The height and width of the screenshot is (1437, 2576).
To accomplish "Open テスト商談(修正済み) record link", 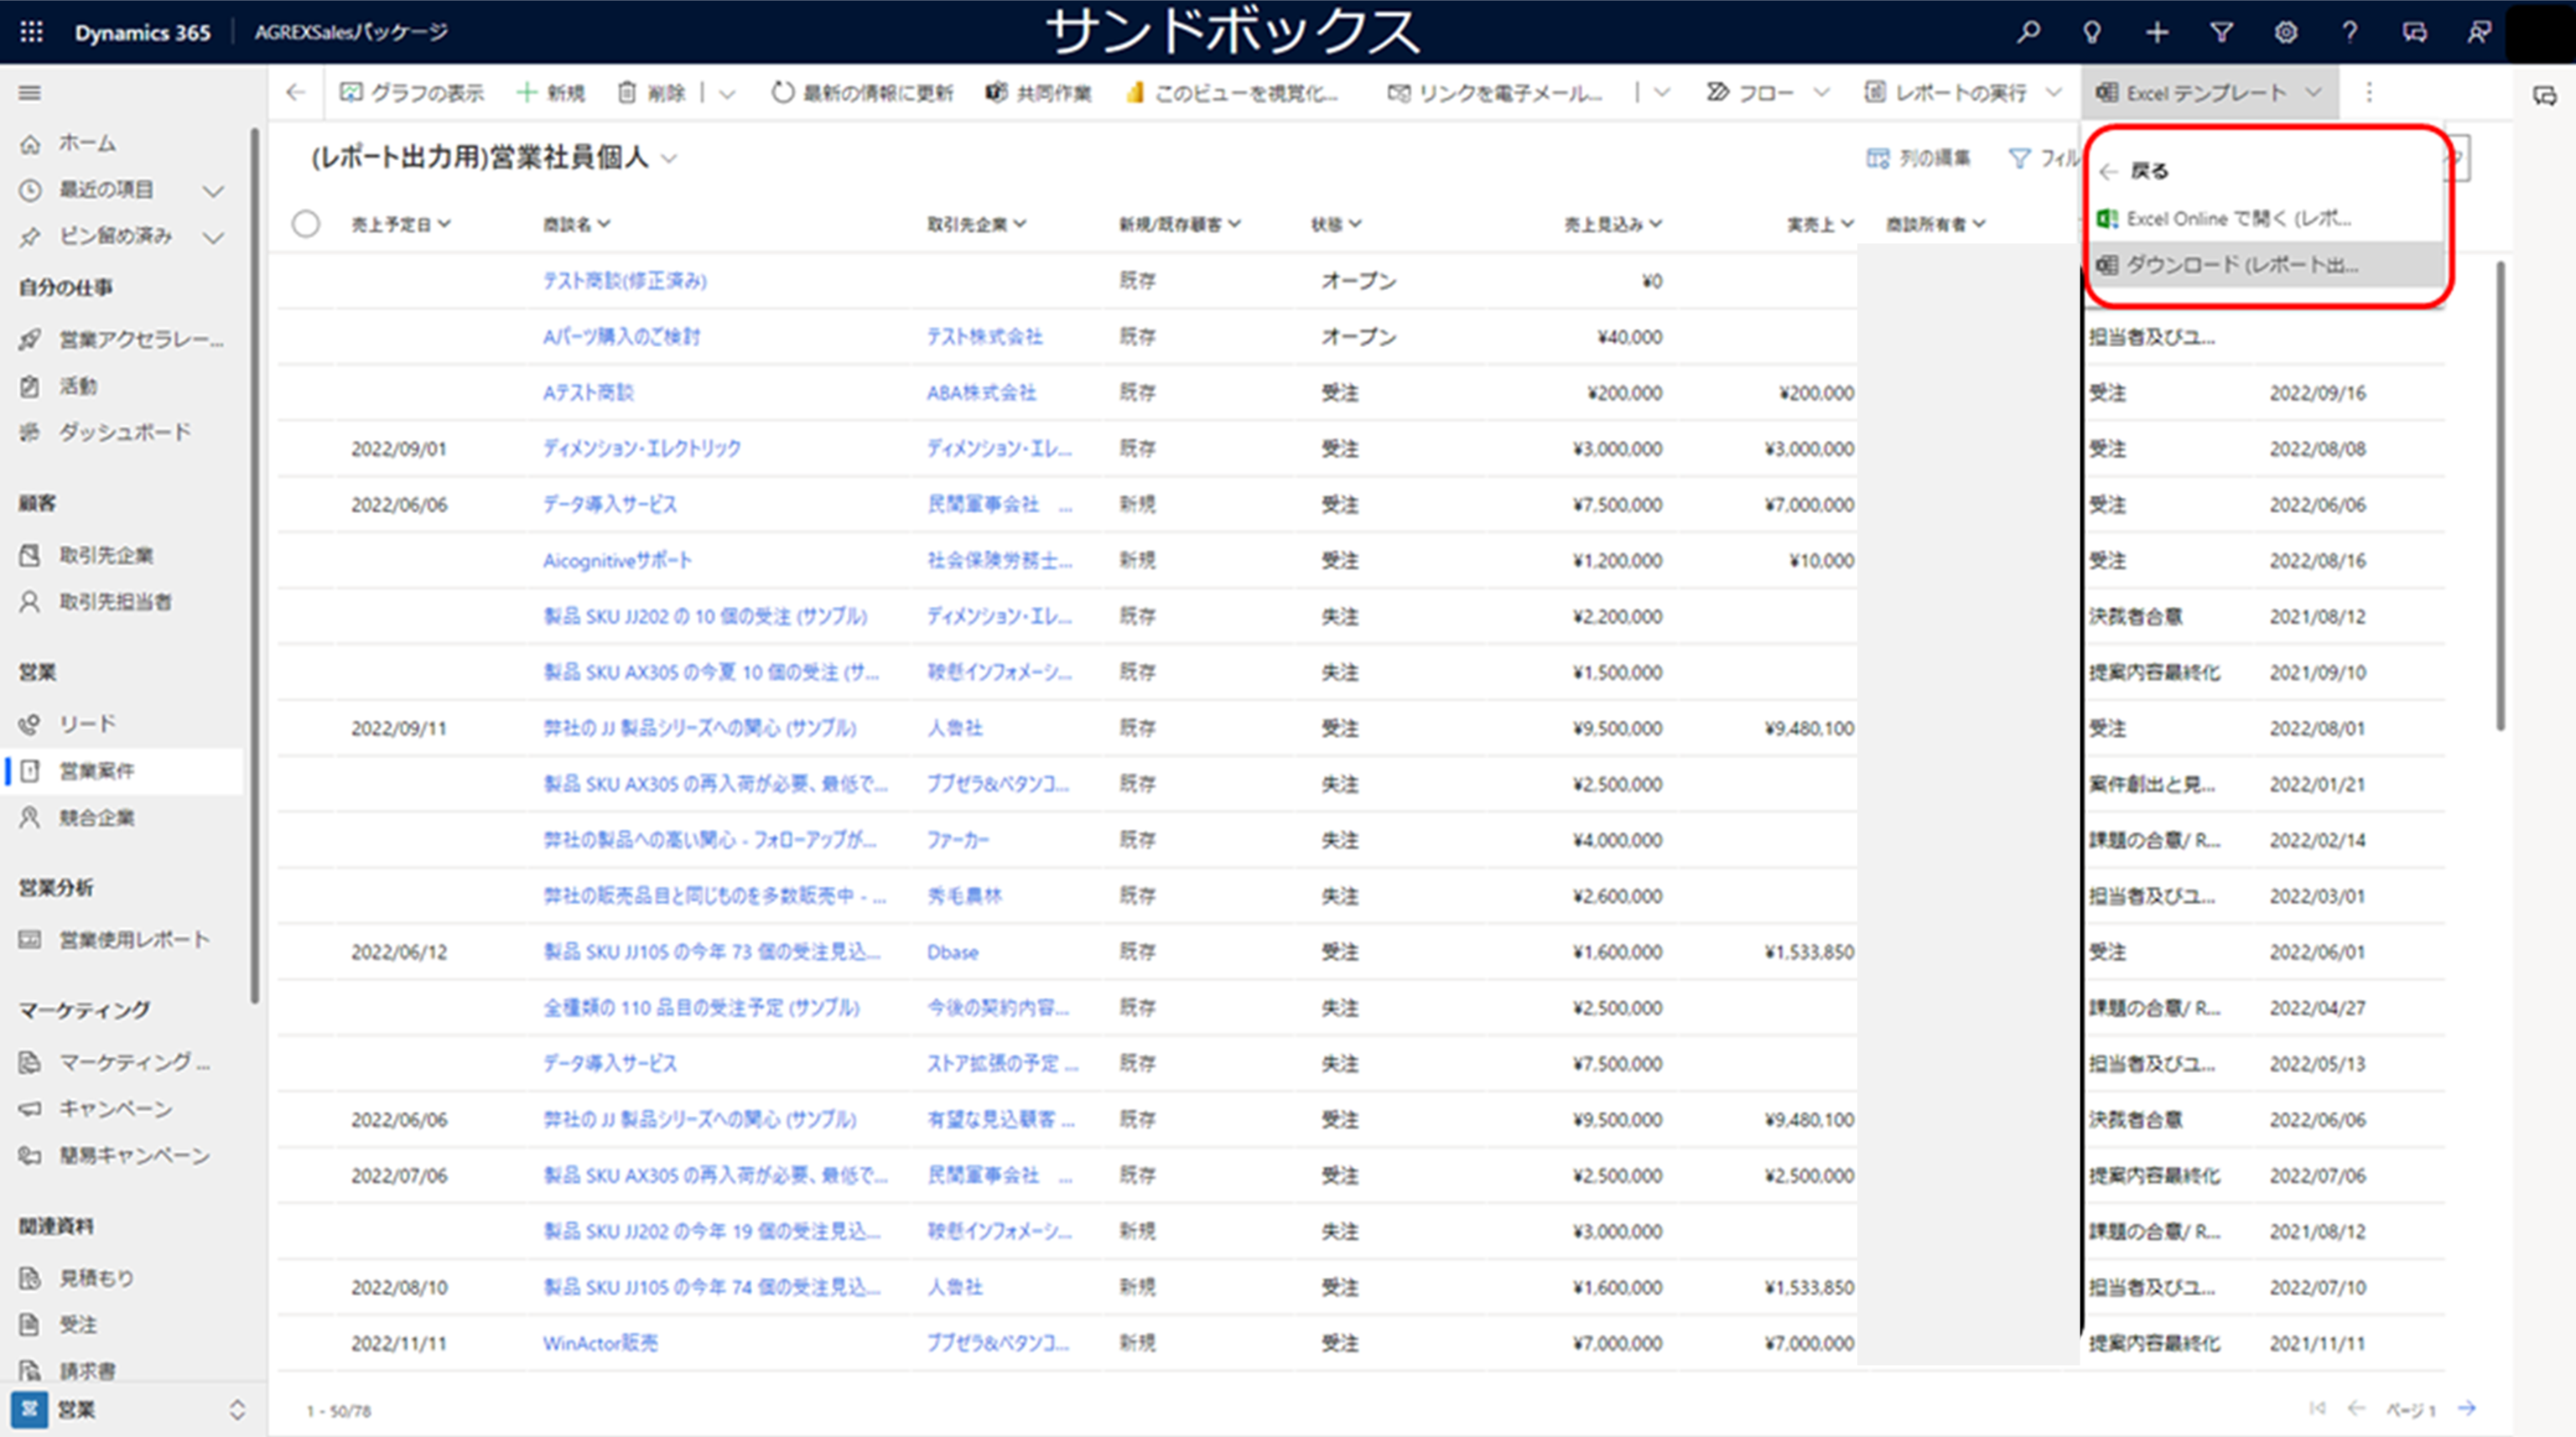I will click(x=625, y=281).
